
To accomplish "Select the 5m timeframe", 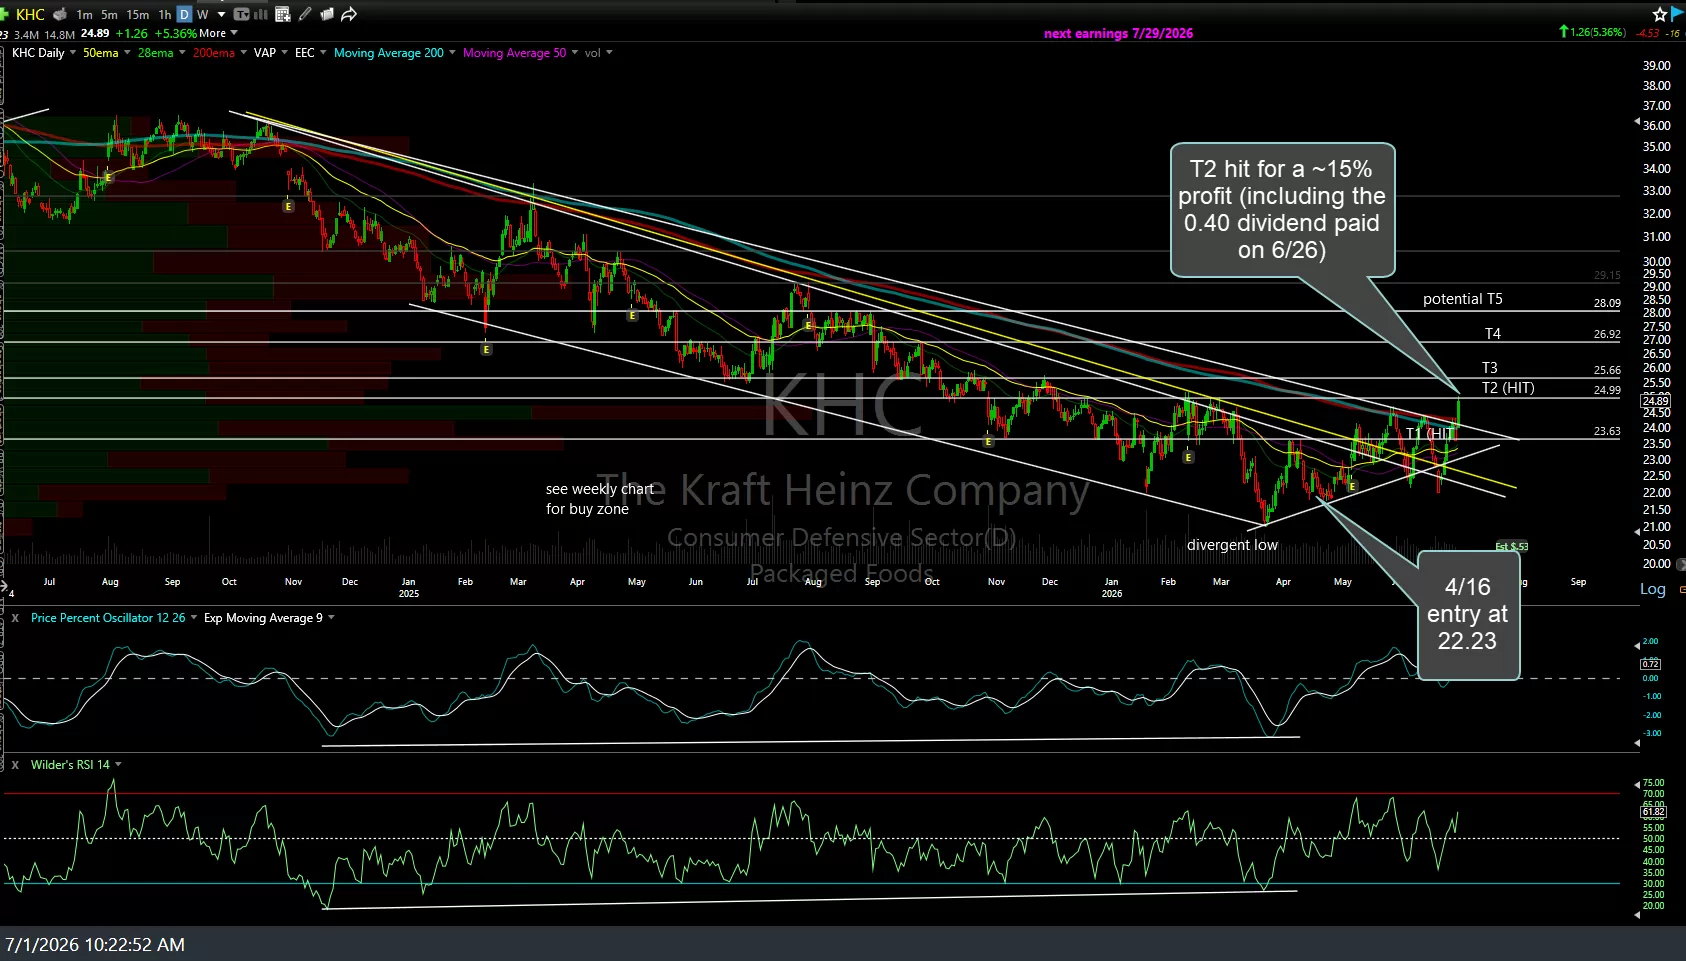I will coord(109,14).
